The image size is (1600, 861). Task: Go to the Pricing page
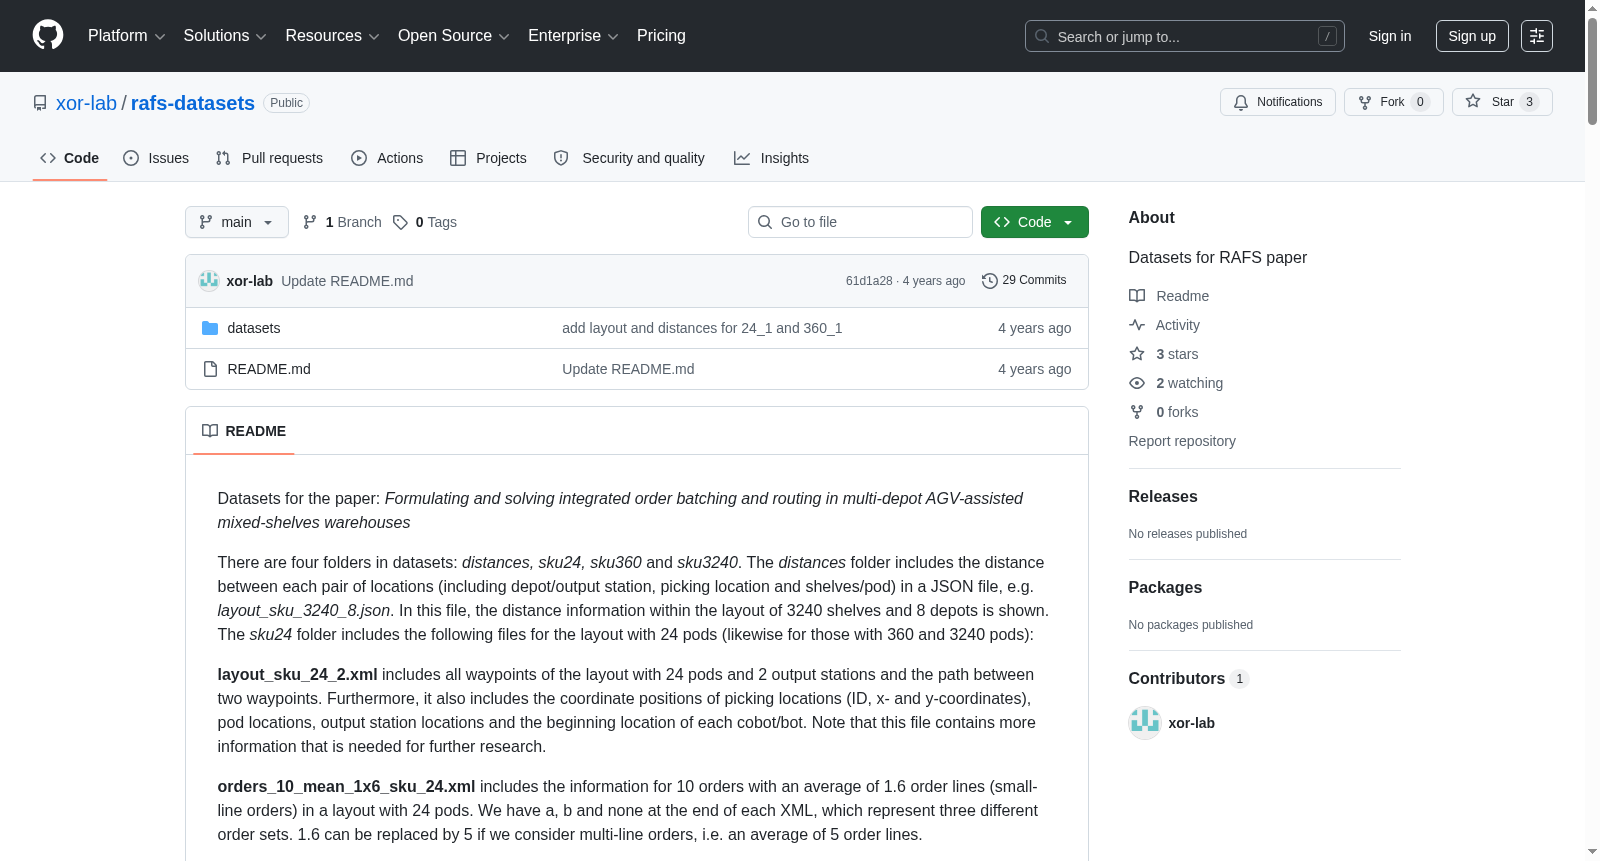point(661,36)
